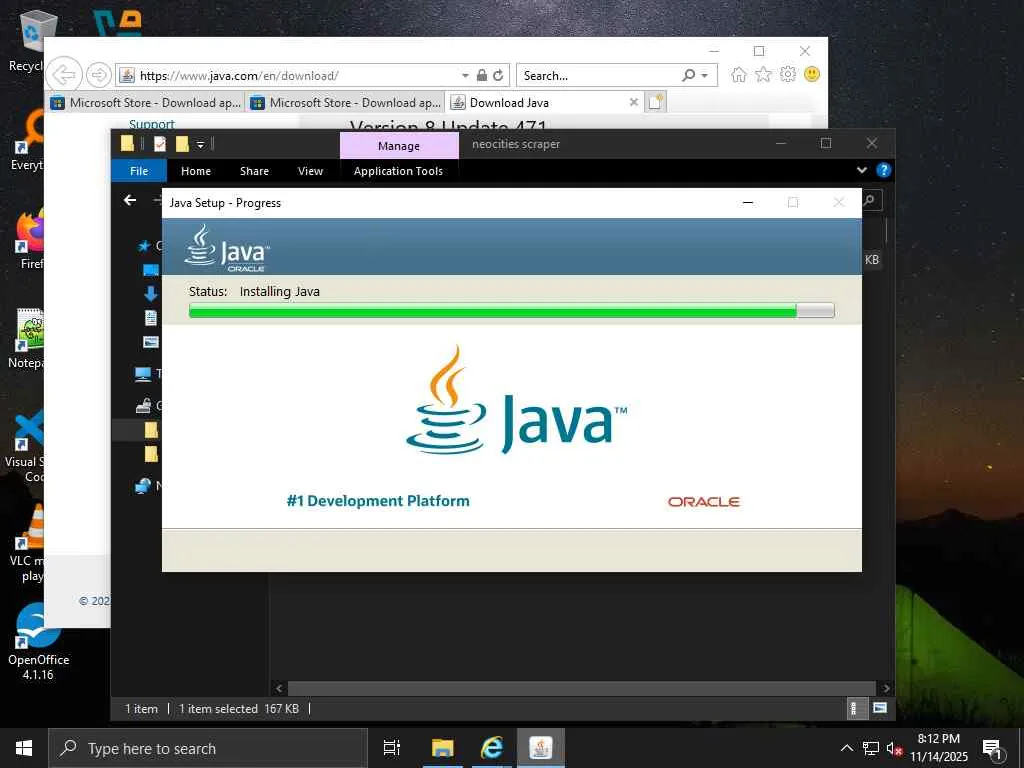The width and height of the screenshot is (1024, 768).
Task: Open the Home ribbon tab in File Explorer
Action: pos(196,171)
